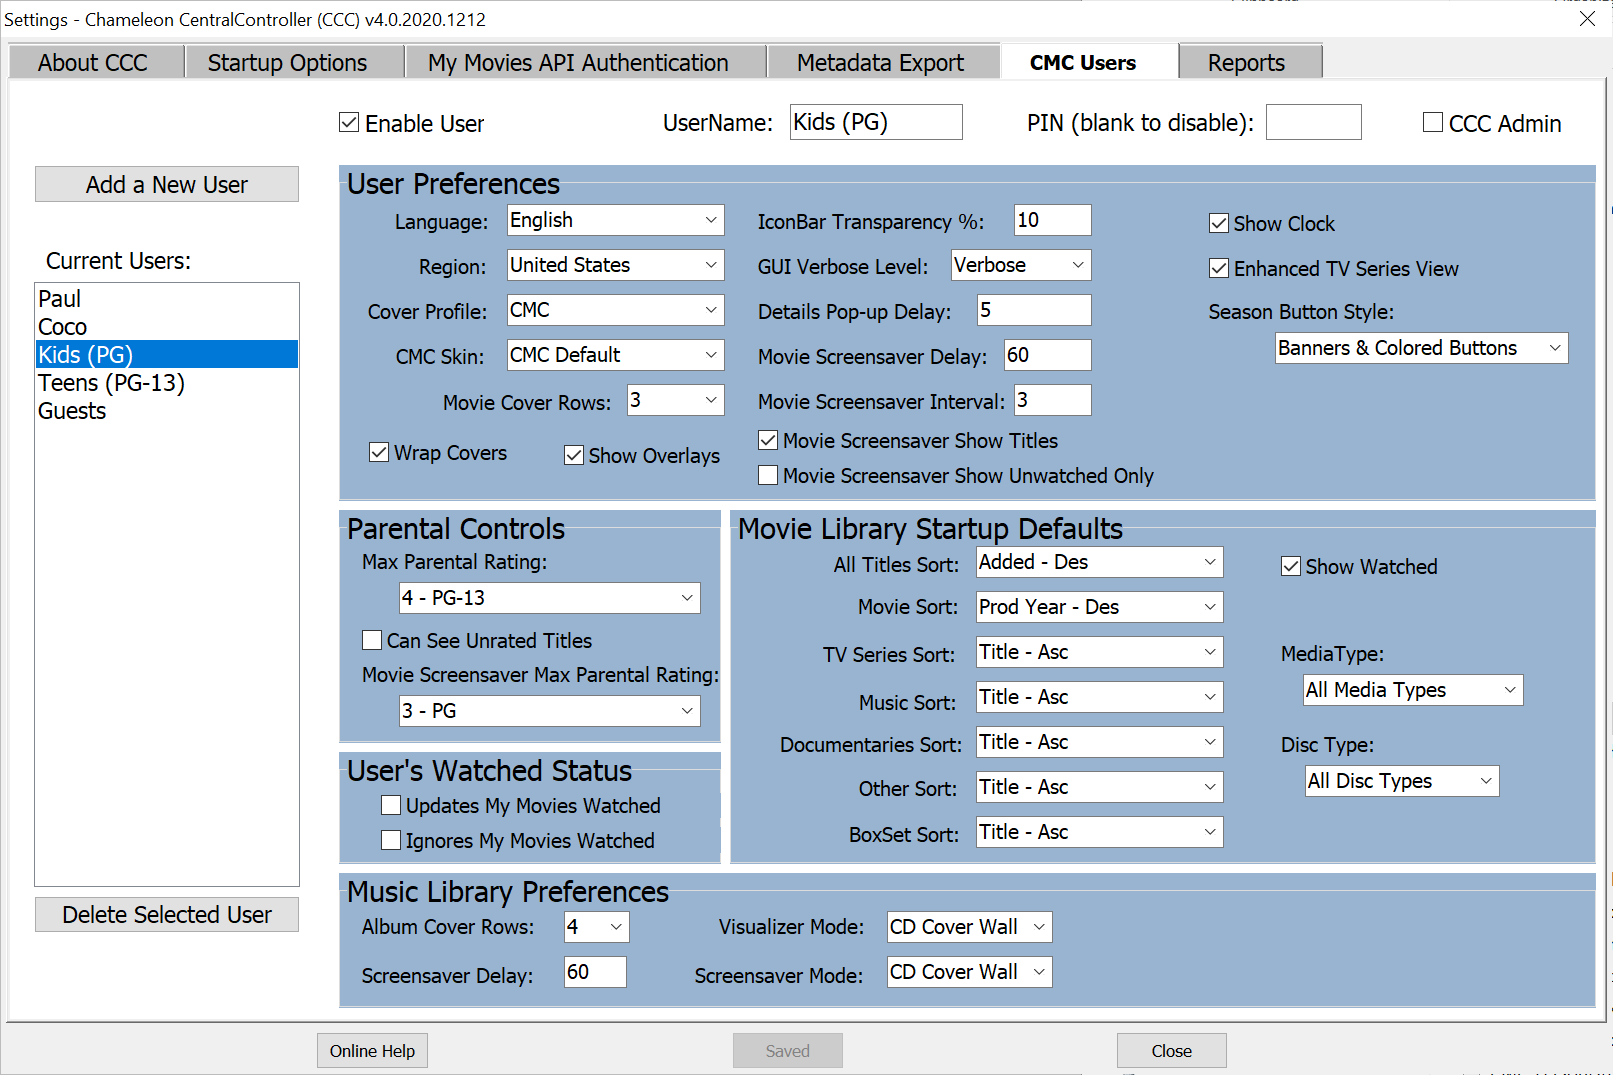1613x1075 pixels.
Task: Click the PIN input field
Action: tap(1313, 122)
